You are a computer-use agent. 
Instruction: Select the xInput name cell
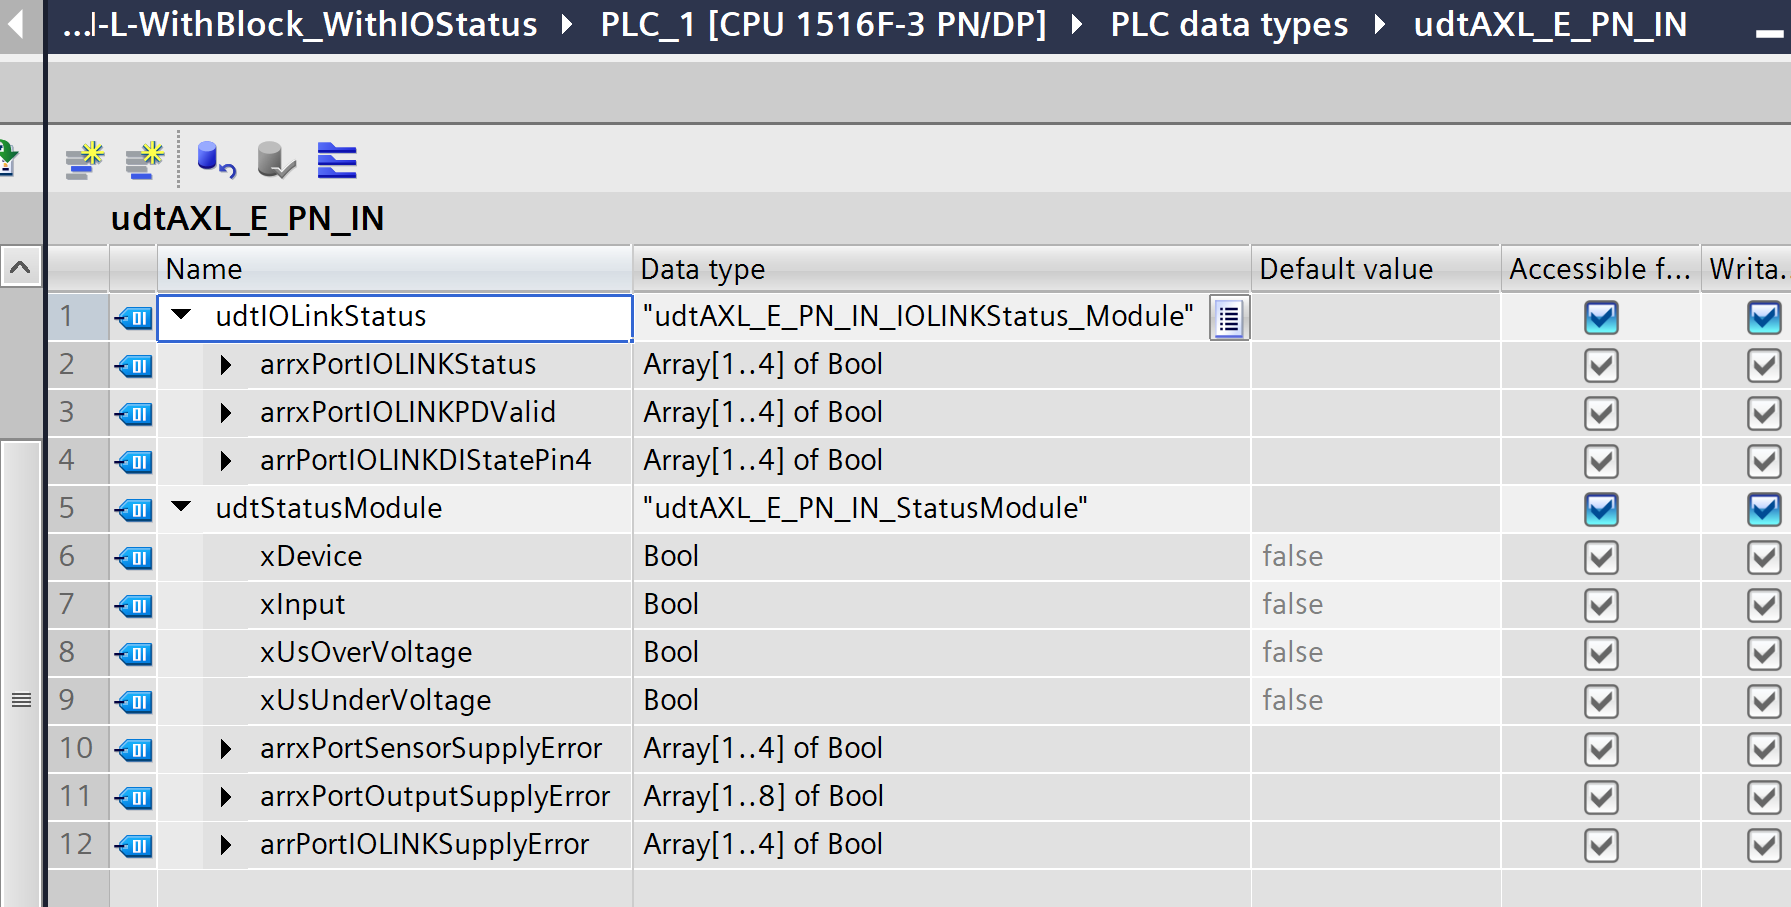click(x=302, y=604)
